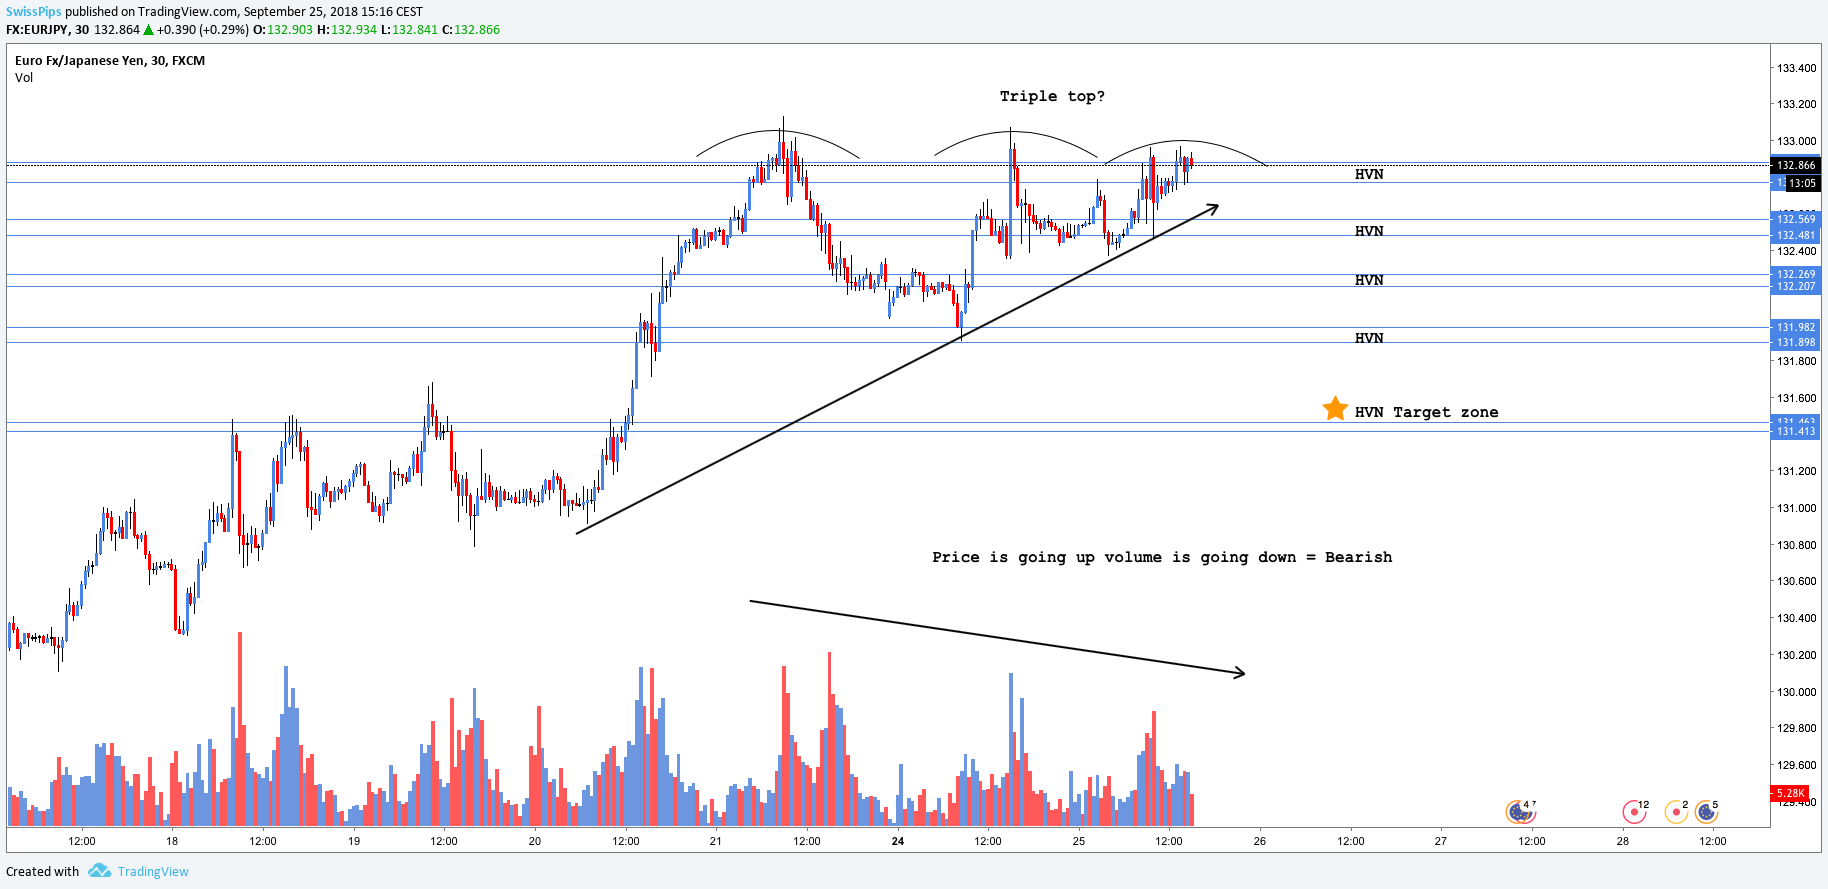Click the 131.898 price line tag

[1796, 342]
